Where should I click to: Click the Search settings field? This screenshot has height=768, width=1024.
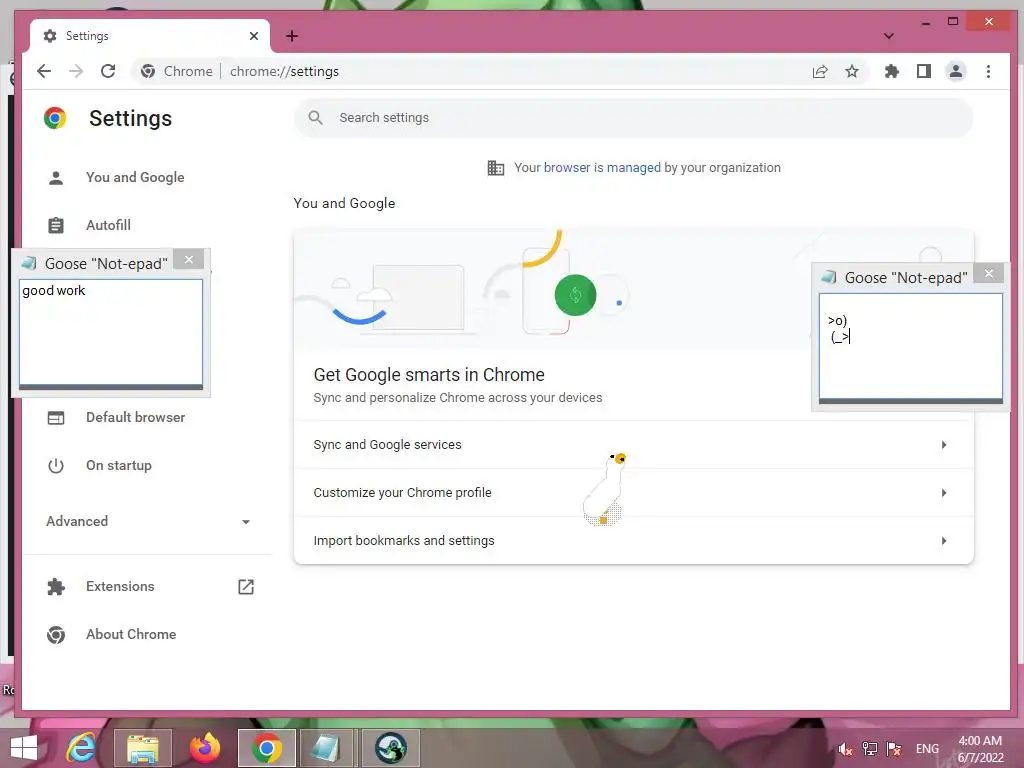[x=633, y=118]
